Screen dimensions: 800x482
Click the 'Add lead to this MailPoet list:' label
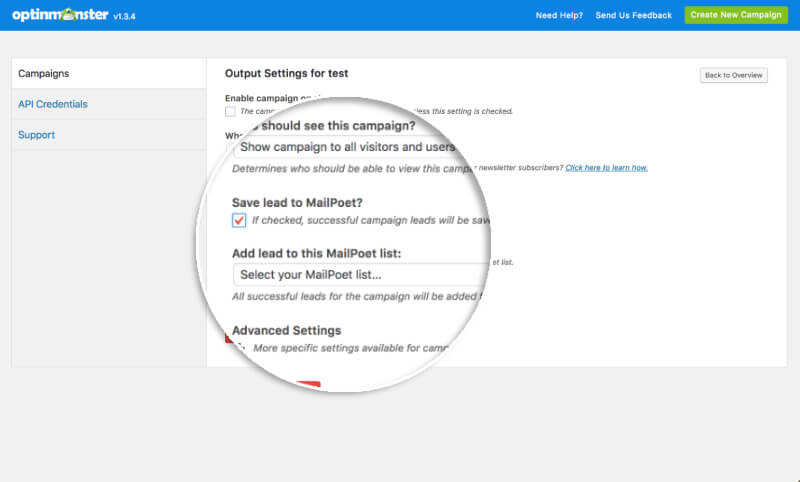pos(316,253)
